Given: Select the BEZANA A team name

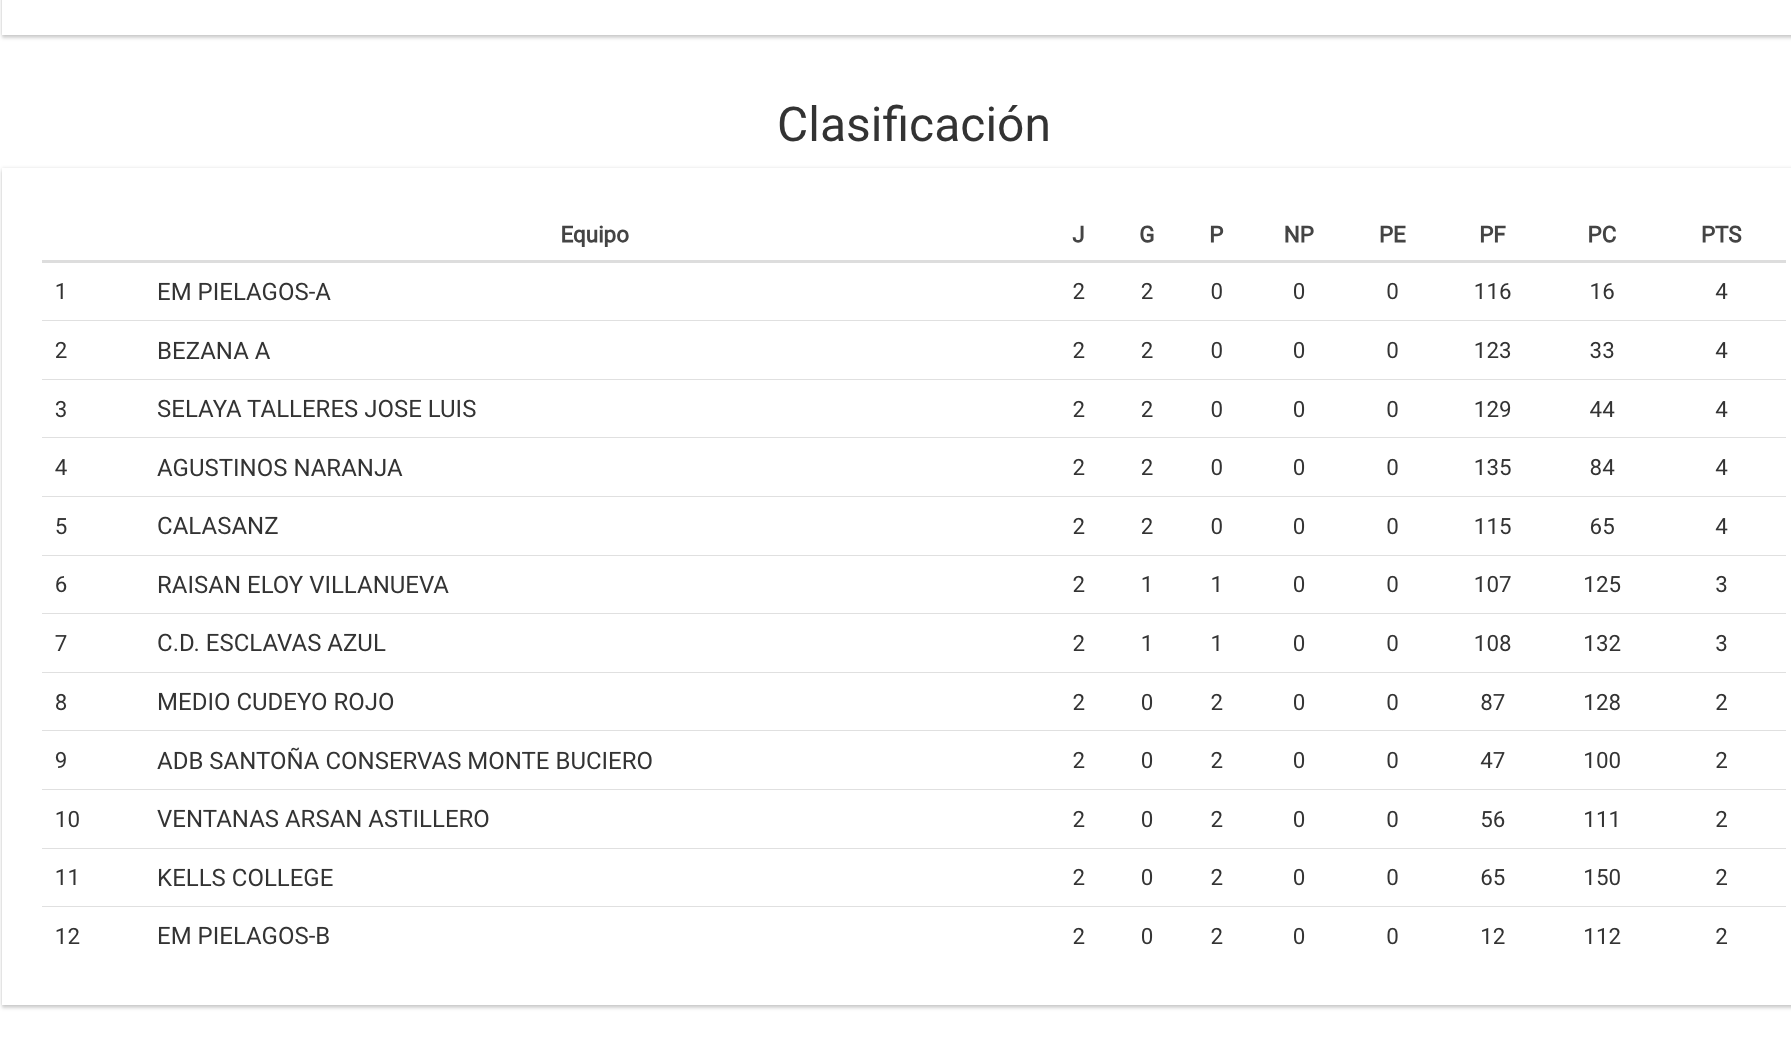Looking at the screenshot, I should click(x=213, y=351).
